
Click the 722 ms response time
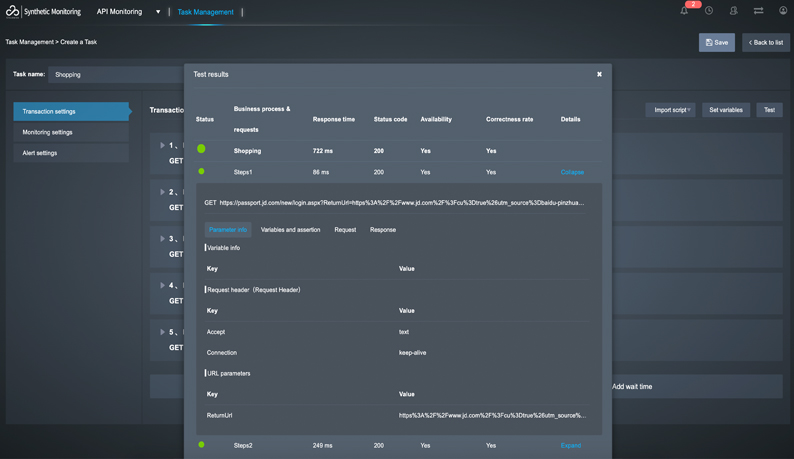pos(323,151)
